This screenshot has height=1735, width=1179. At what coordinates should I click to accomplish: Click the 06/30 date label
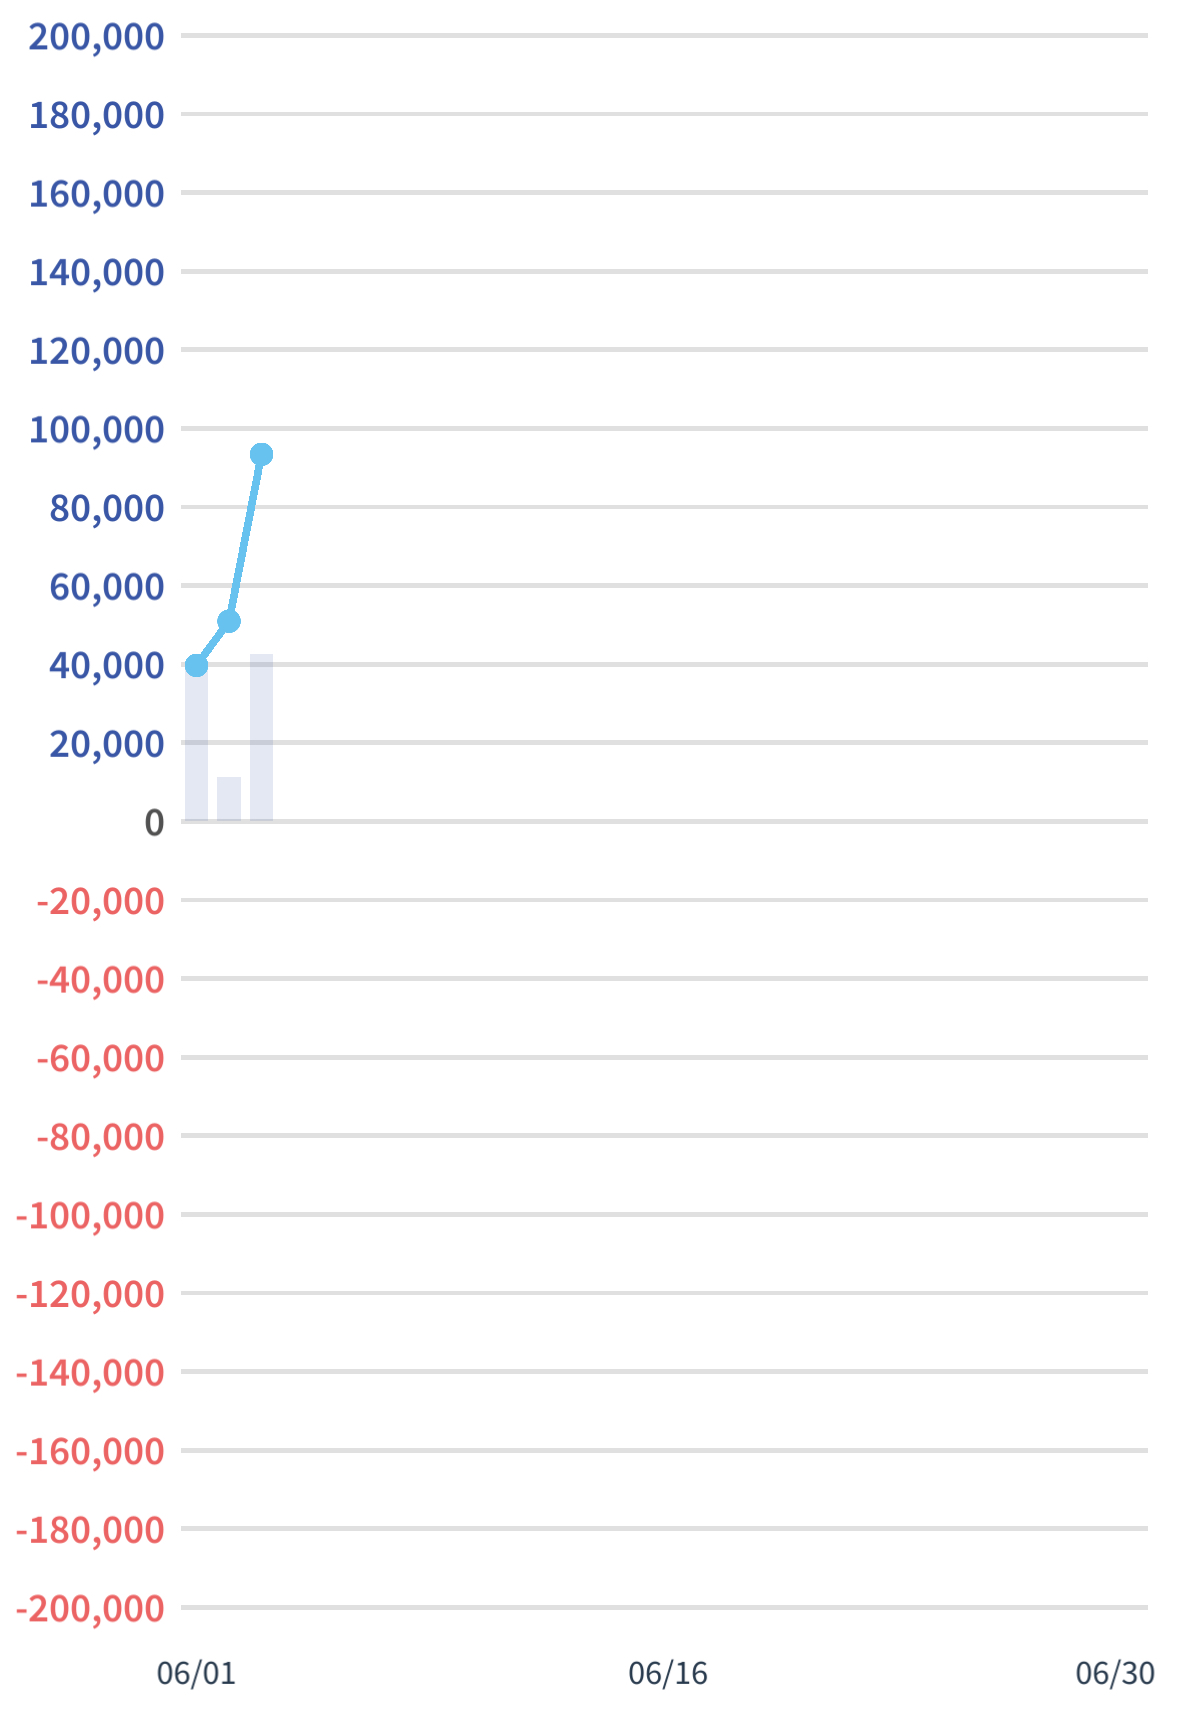point(1115,1672)
